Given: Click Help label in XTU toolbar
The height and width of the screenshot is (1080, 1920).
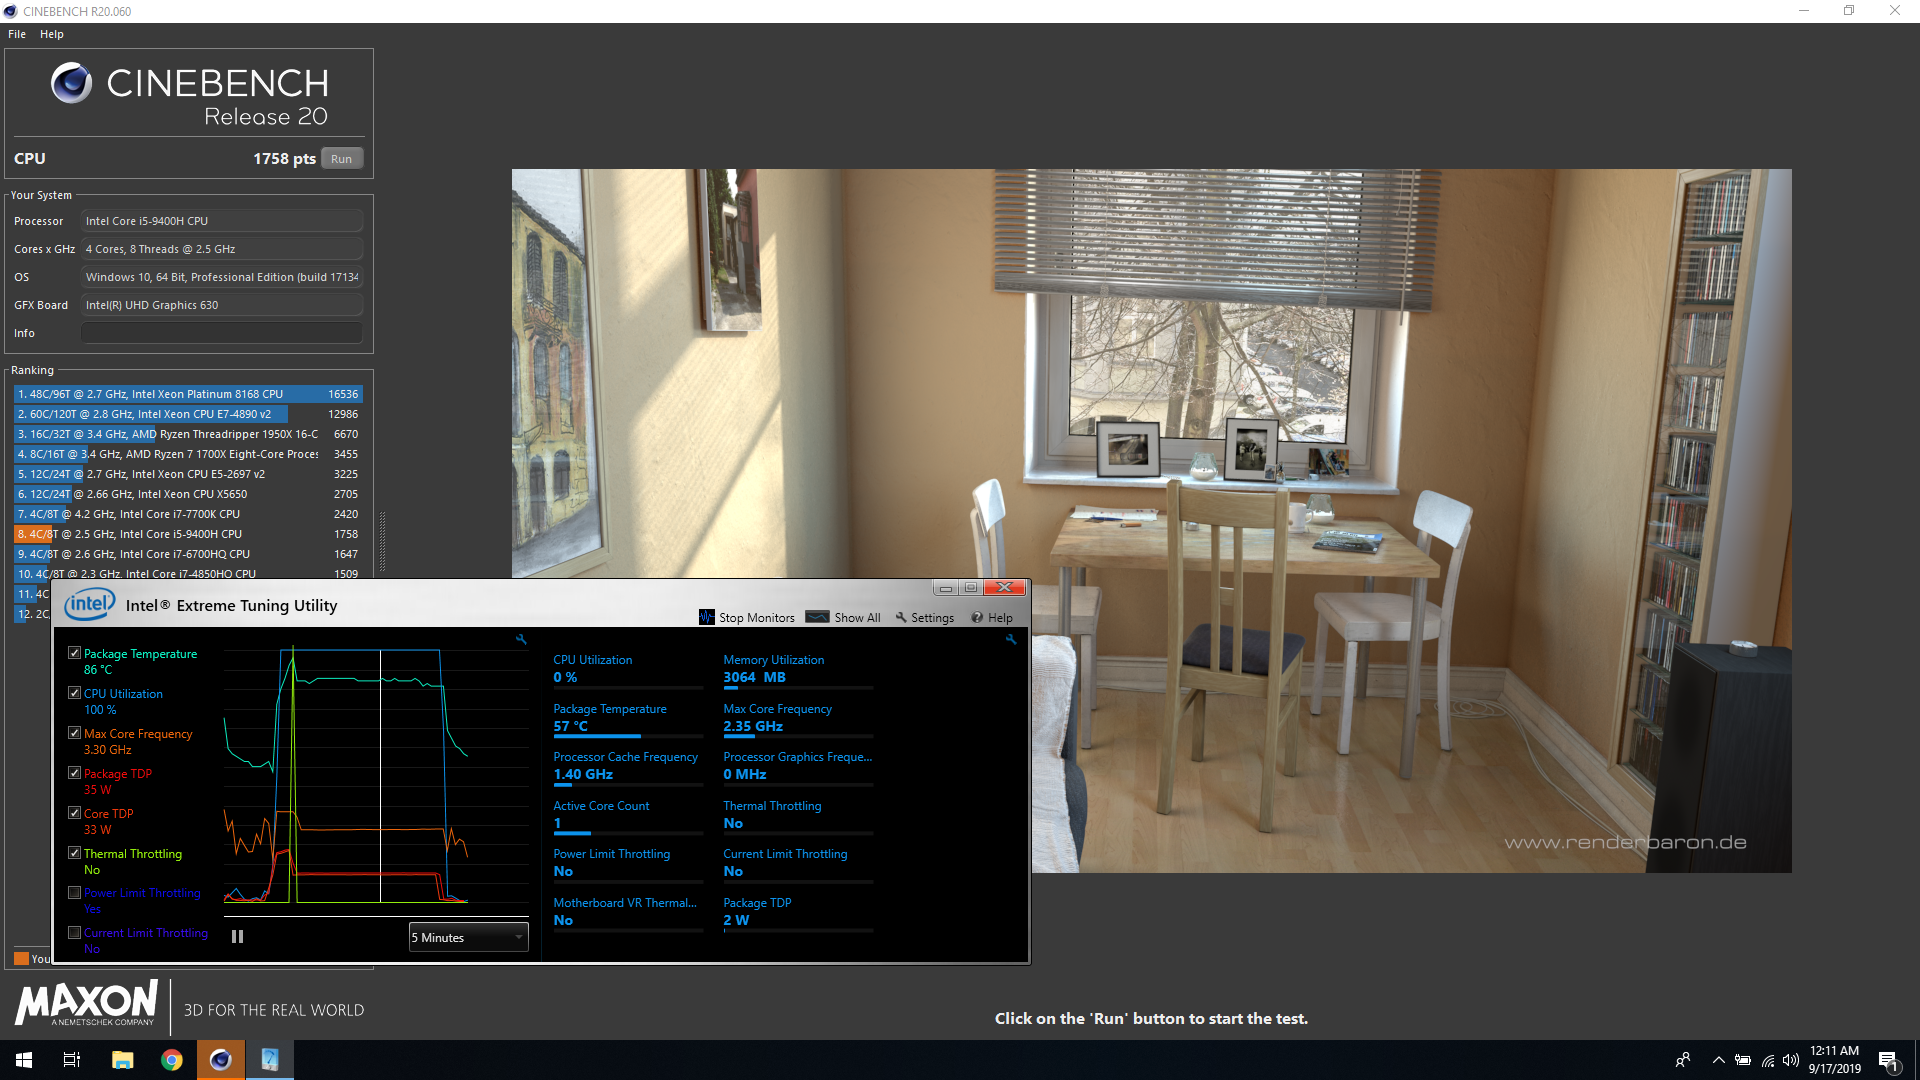Looking at the screenshot, I should (1000, 618).
